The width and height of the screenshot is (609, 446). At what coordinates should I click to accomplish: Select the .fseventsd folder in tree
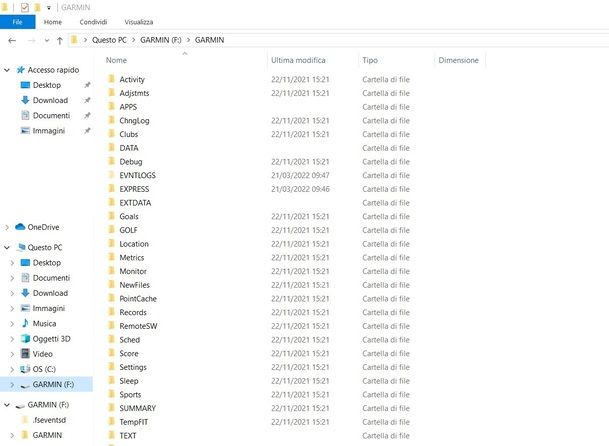[x=49, y=420]
